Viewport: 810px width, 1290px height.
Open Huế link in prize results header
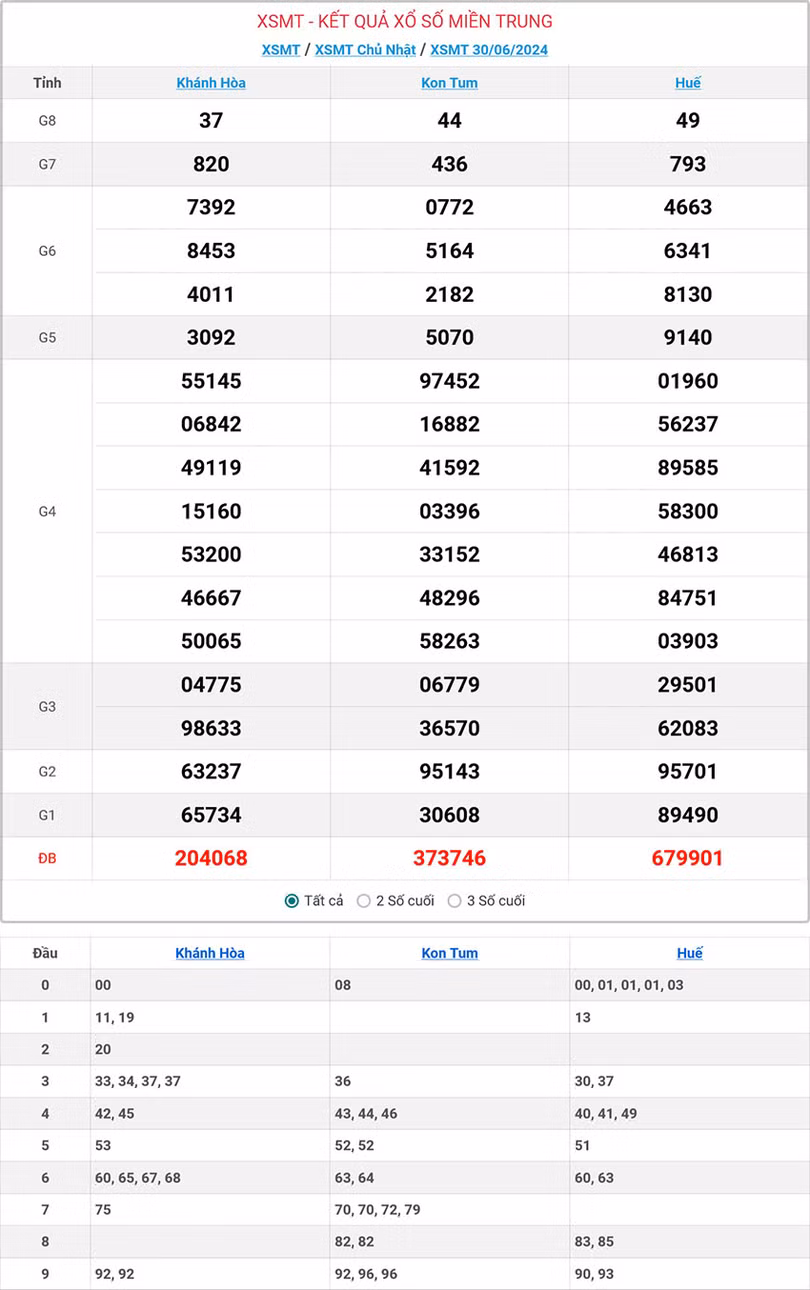(x=688, y=83)
